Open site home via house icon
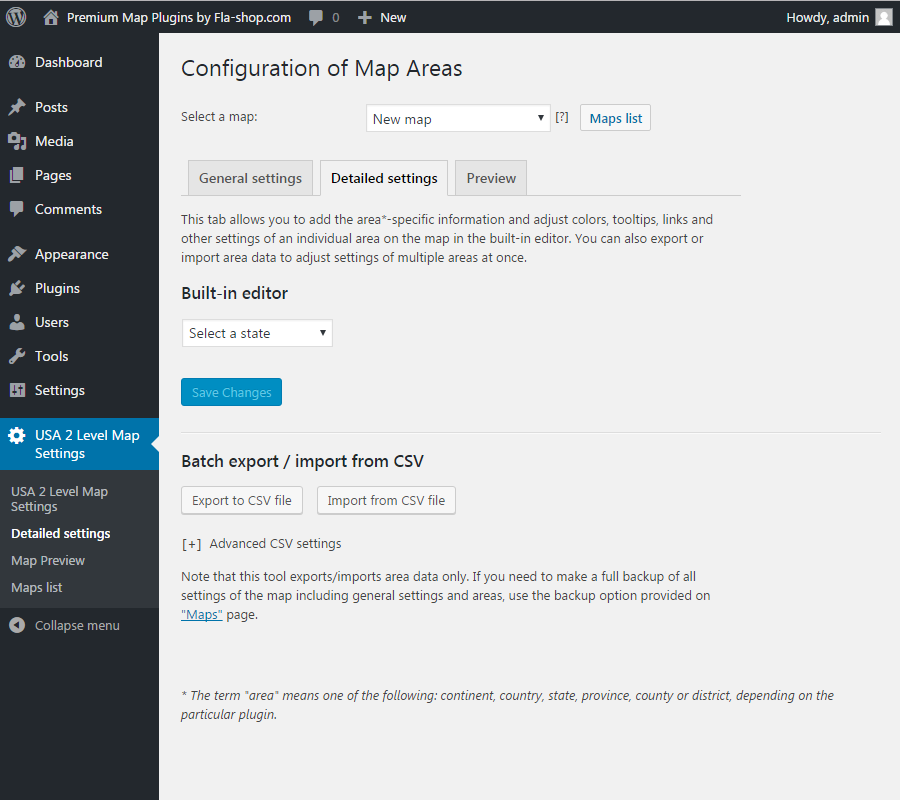 click(x=51, y=18)
